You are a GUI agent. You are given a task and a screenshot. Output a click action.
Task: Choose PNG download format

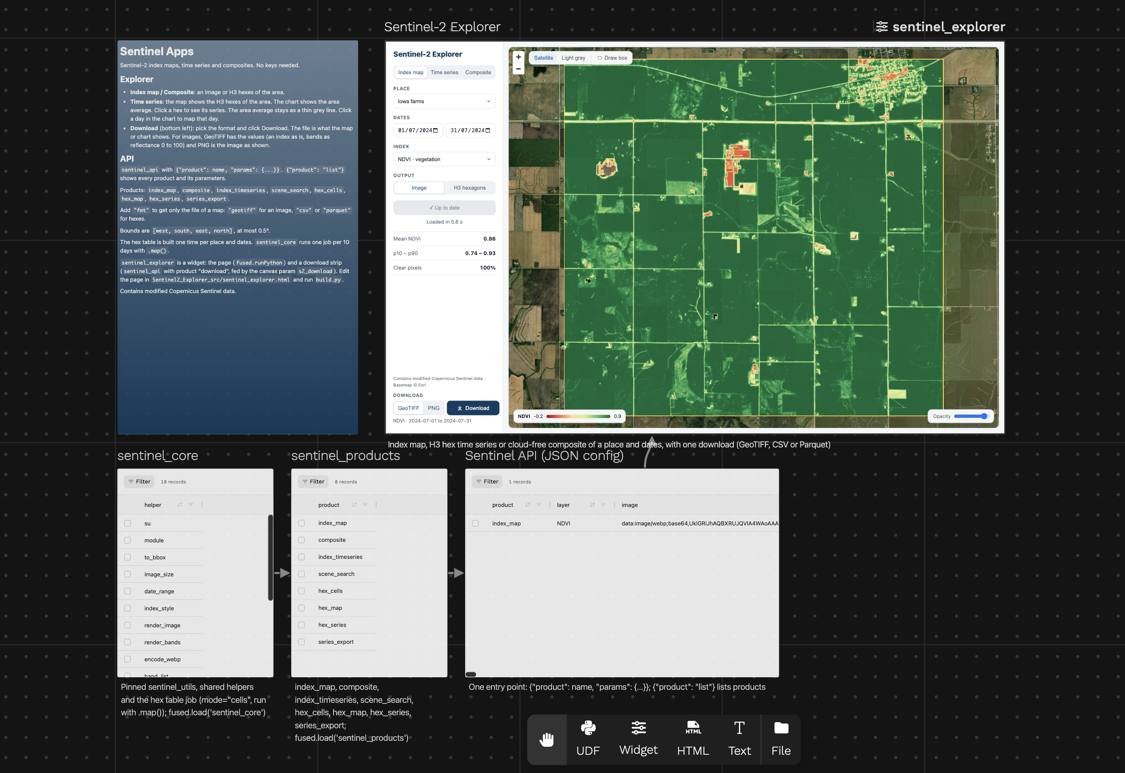pos(433,408)
